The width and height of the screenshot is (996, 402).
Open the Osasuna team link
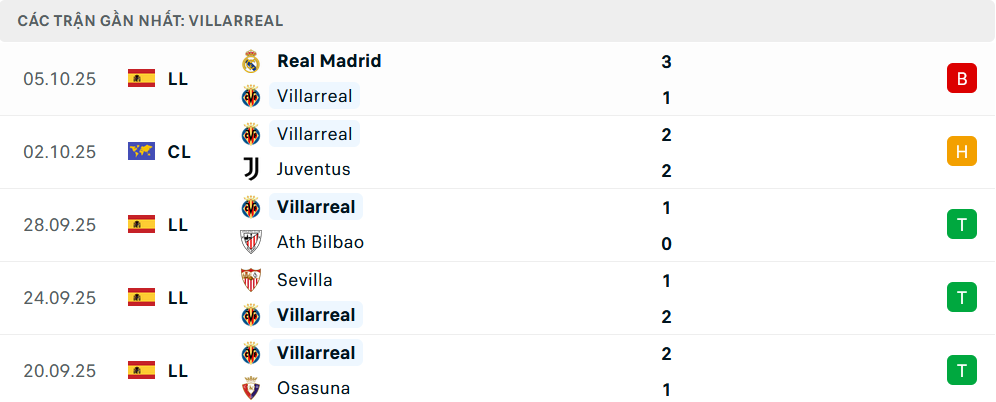click(313, 388)
